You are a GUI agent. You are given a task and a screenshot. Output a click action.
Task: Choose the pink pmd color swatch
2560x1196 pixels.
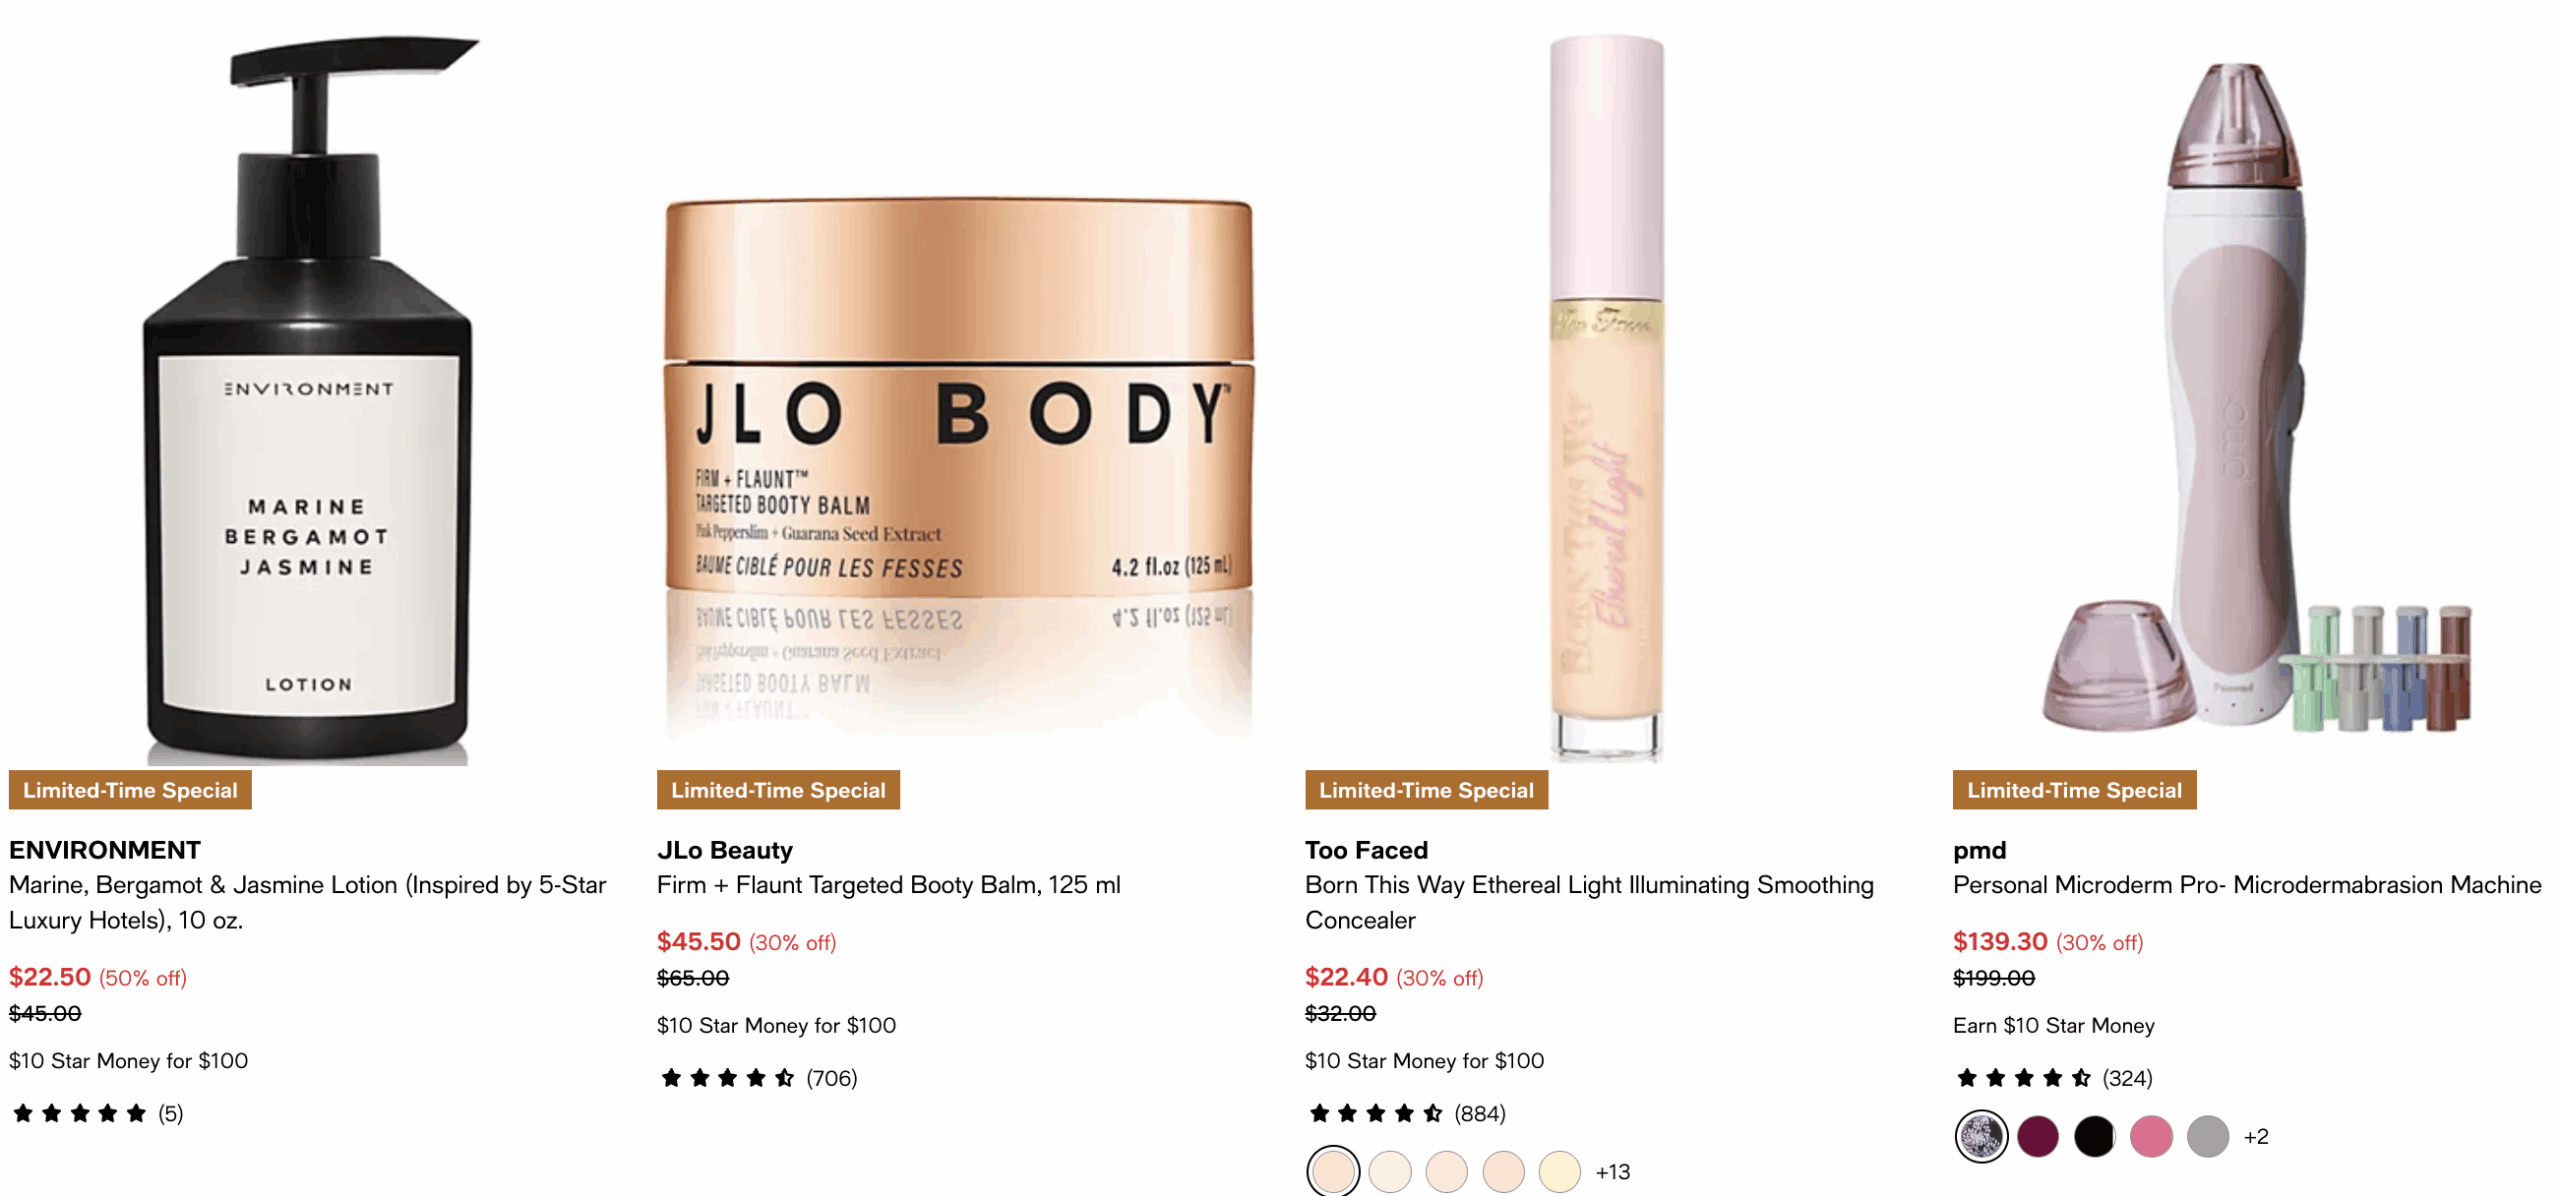click(x=2150, y=1136)
